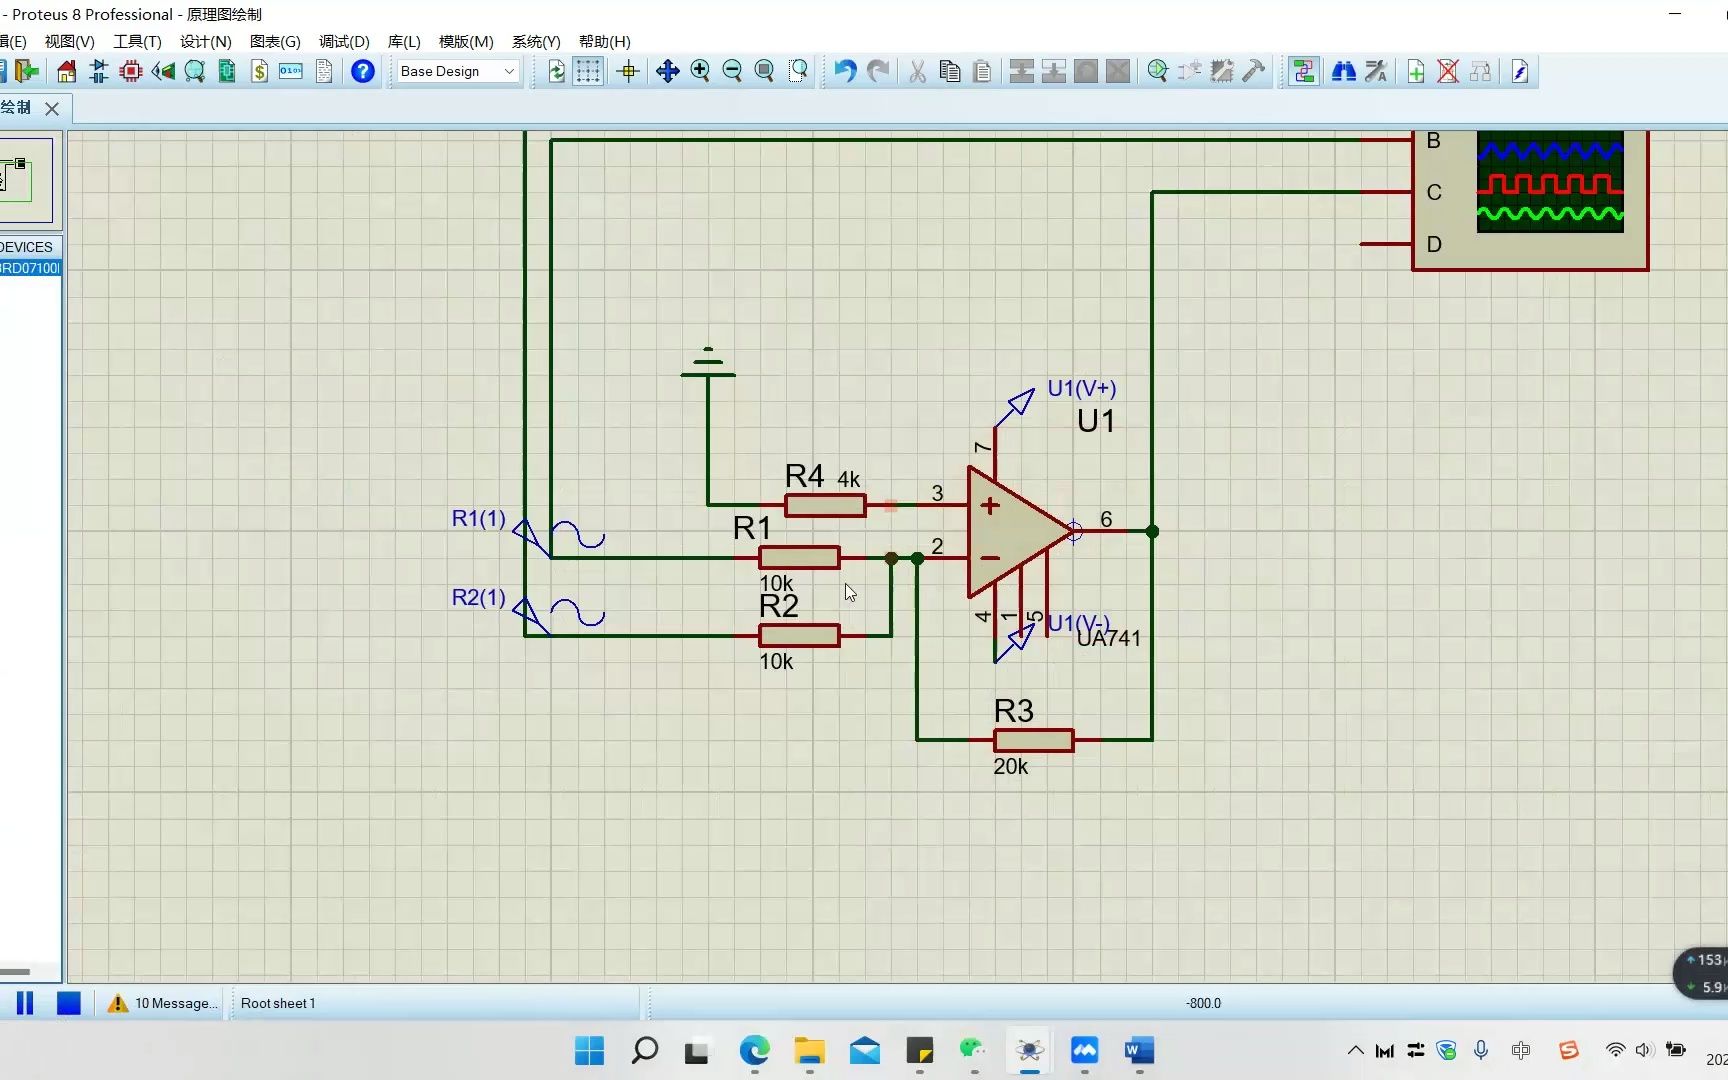Viewport: 1728px width, 1080px height.
Task: Click the Packaging Tool icon
Action: coord(1222,71)
